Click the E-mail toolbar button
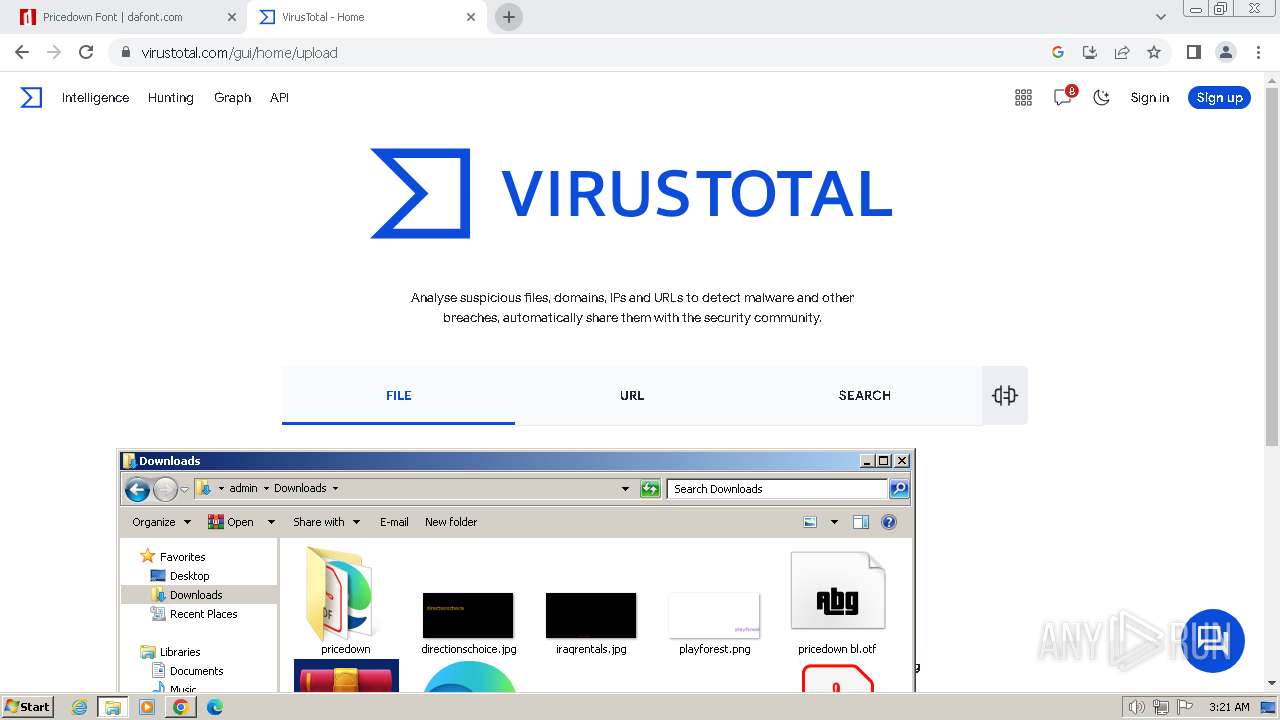 click(394, 522)
